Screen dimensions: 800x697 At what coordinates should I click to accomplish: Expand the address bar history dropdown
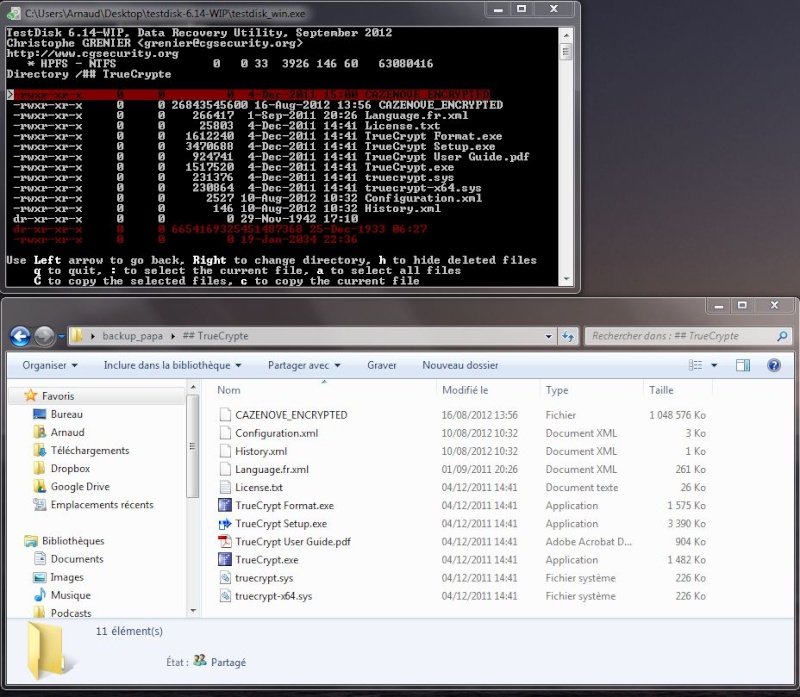pos(548,336)
